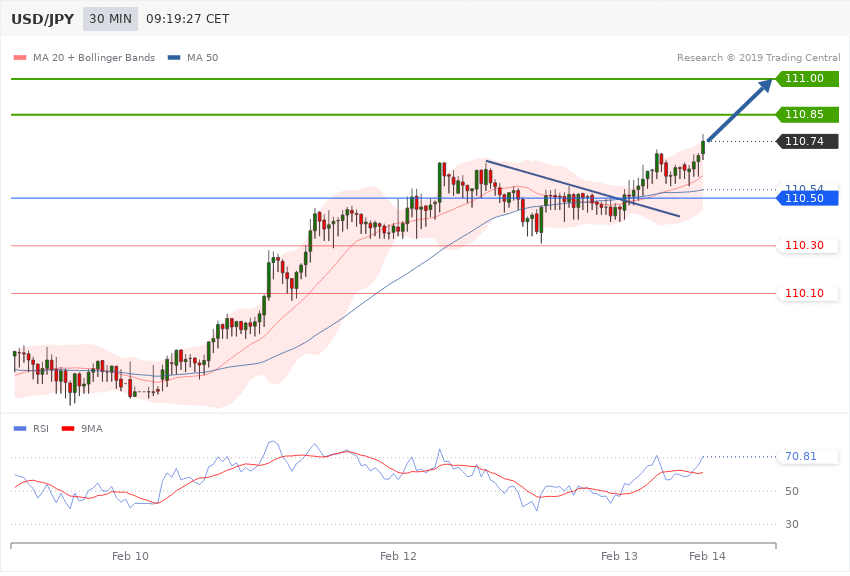Image resolution: width=850 pixels, height=576 pixels.
Task: Click the USD/JPY symbol title
Action: pyautogui.click(x=42, y=19)
